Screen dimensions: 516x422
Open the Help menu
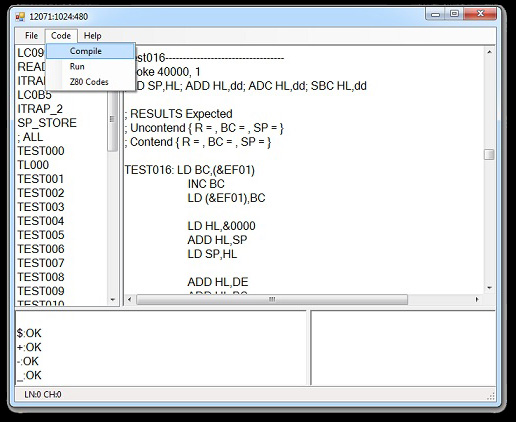[92, 36]
